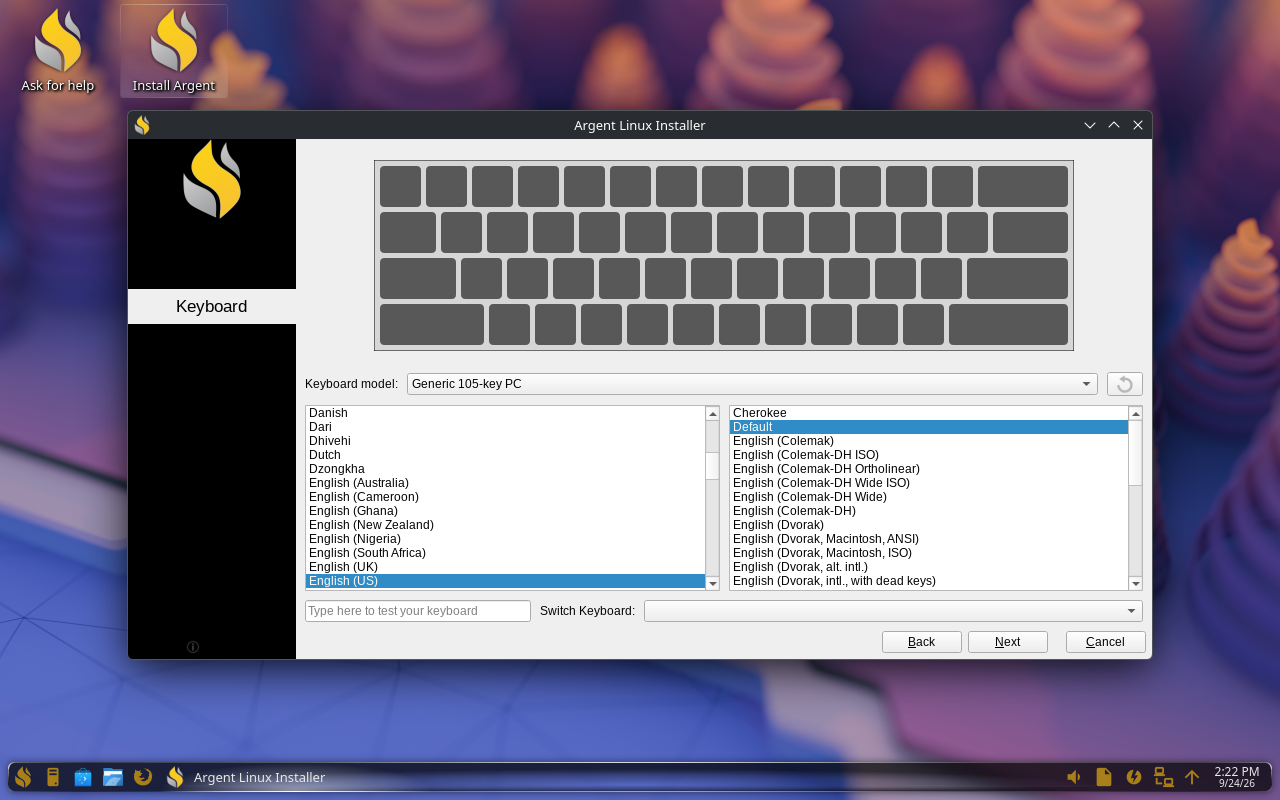
Task: Click the power/updates tray icon
Action: click(1134, 777)
